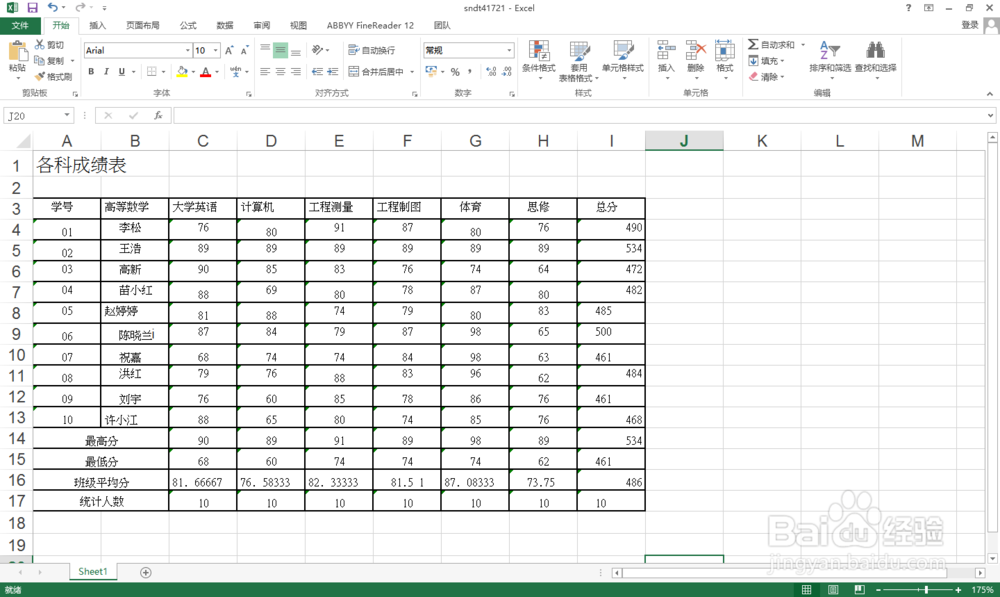This screenshot has height=597, width=1000.
Task: Enable wrap text 自动换行
Action: click(371, 50)
